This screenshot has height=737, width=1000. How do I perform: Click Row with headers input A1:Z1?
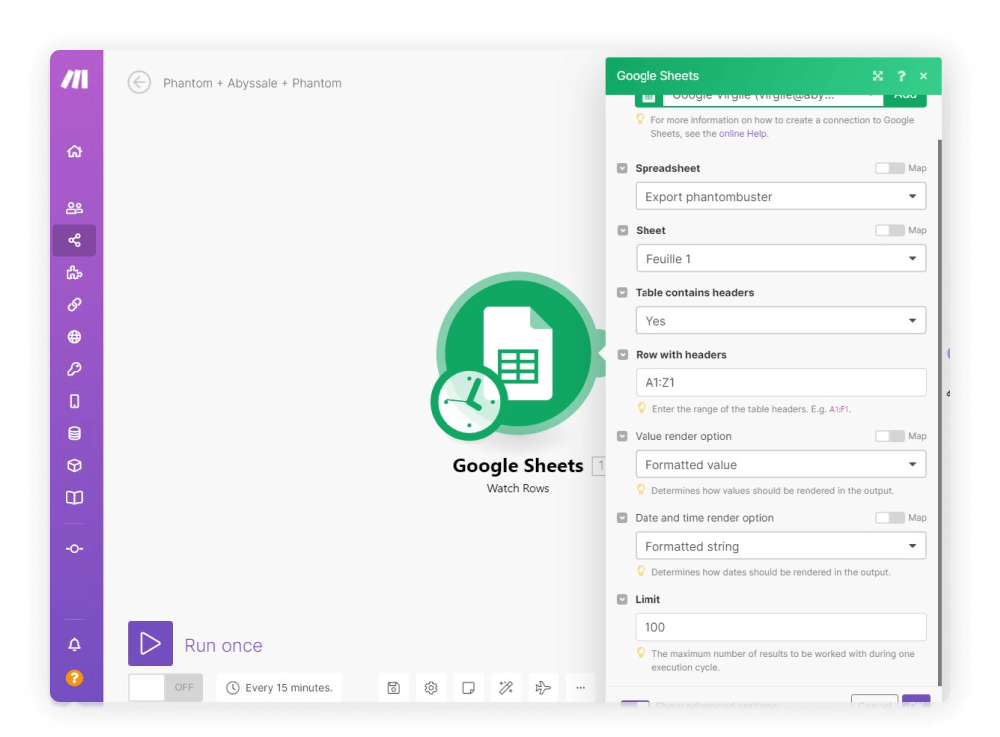(781, 383)
